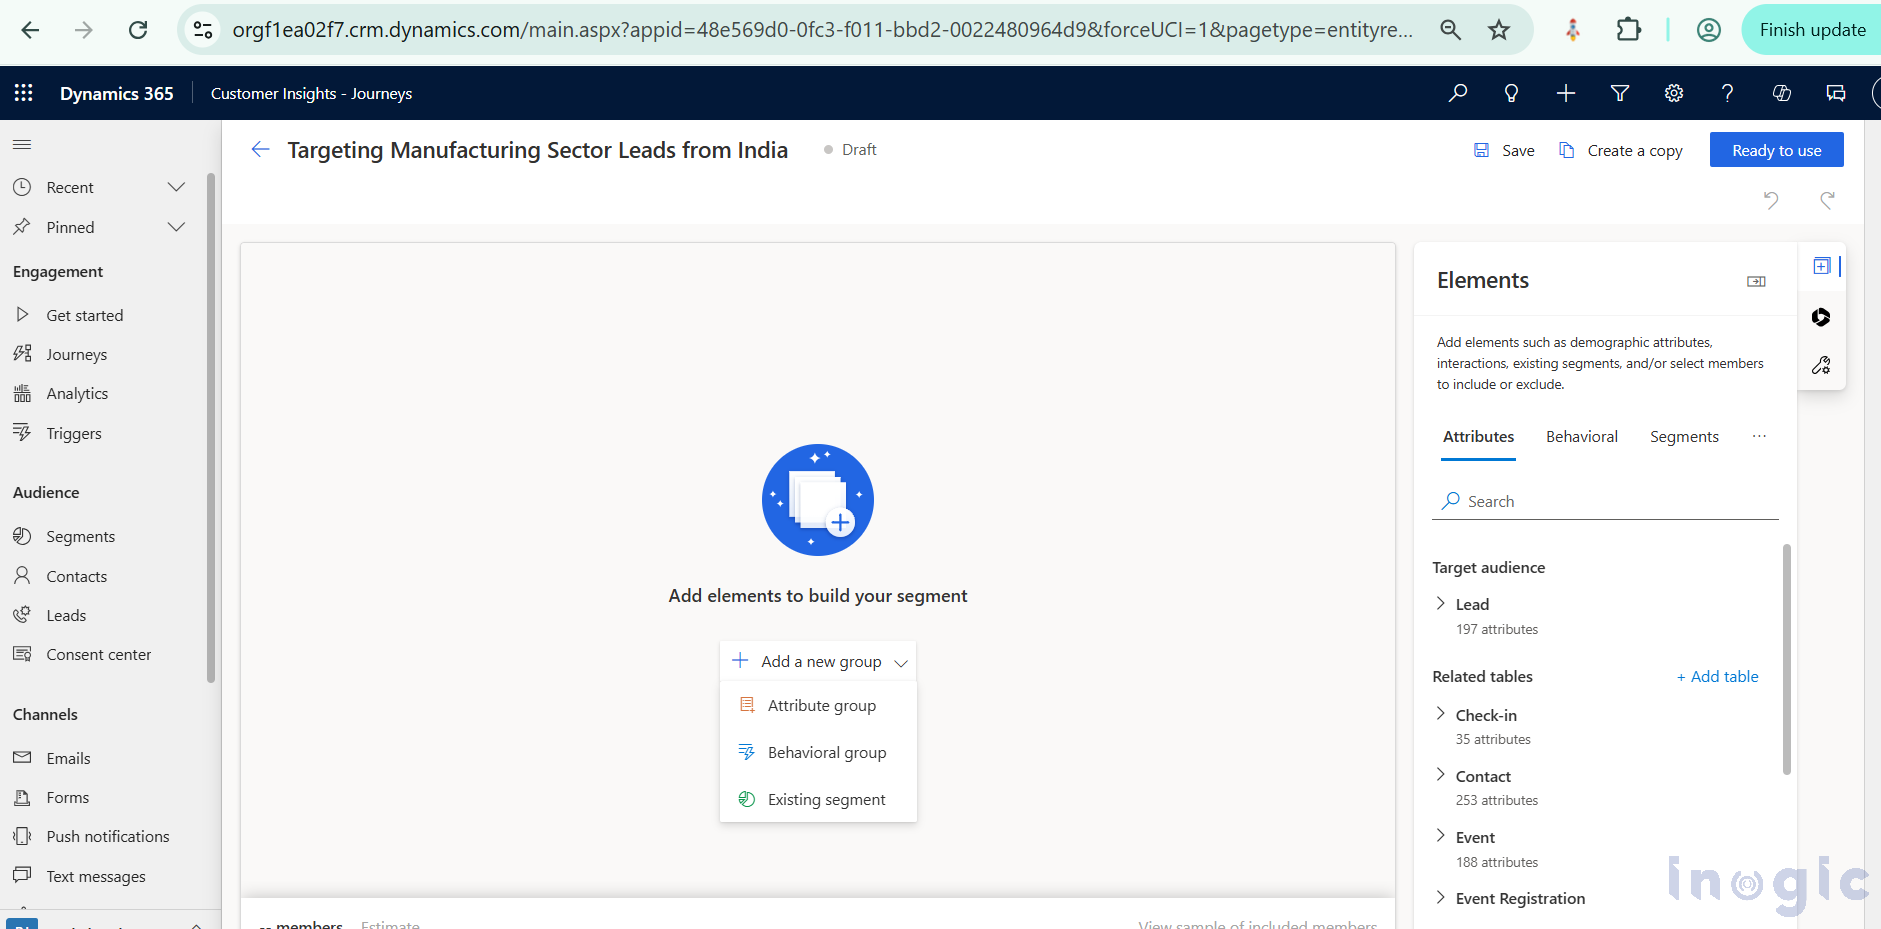This screenshot has height=929, width=1881.
Task: Select the Triggers icon in the sidebar
Action: click(22, 433)
